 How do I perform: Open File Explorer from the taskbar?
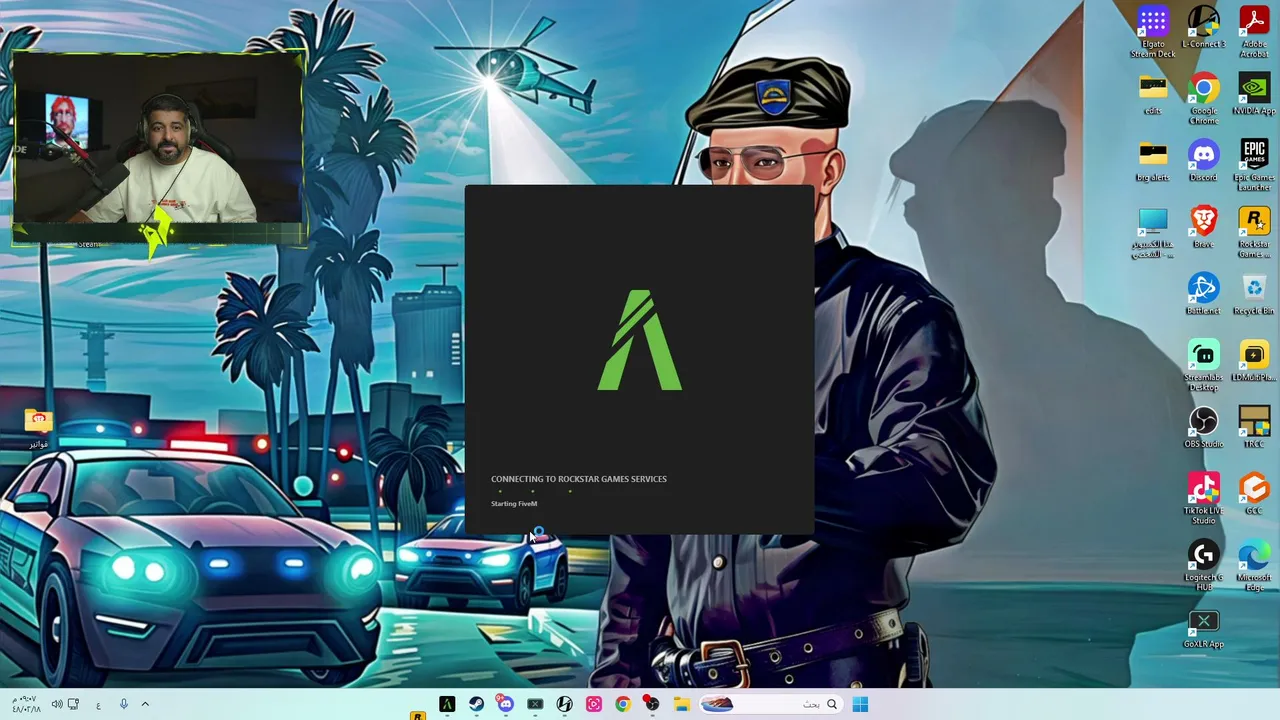(681, 704)
